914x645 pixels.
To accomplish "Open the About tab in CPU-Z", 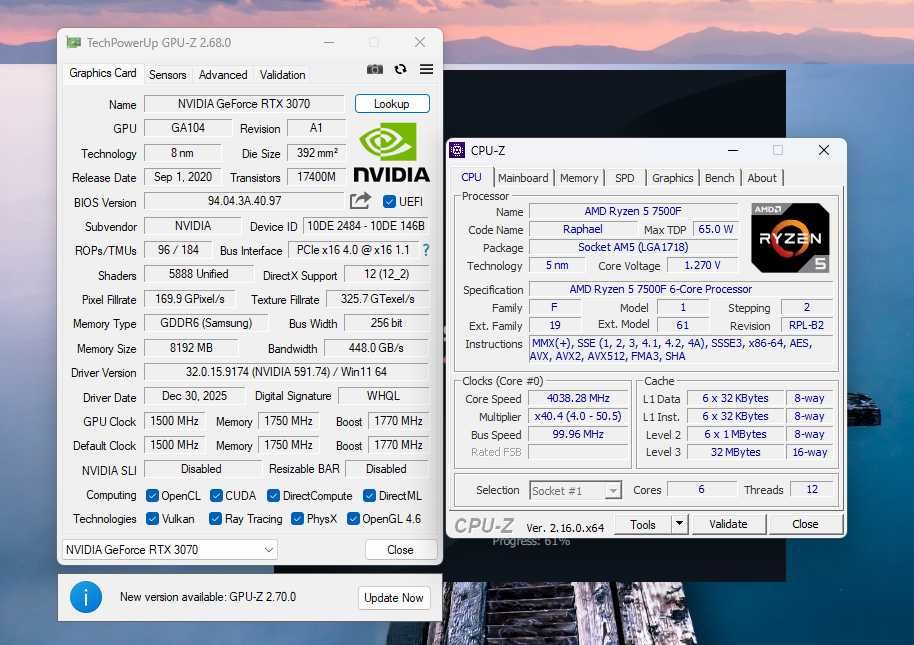I will tap(762, 178).
